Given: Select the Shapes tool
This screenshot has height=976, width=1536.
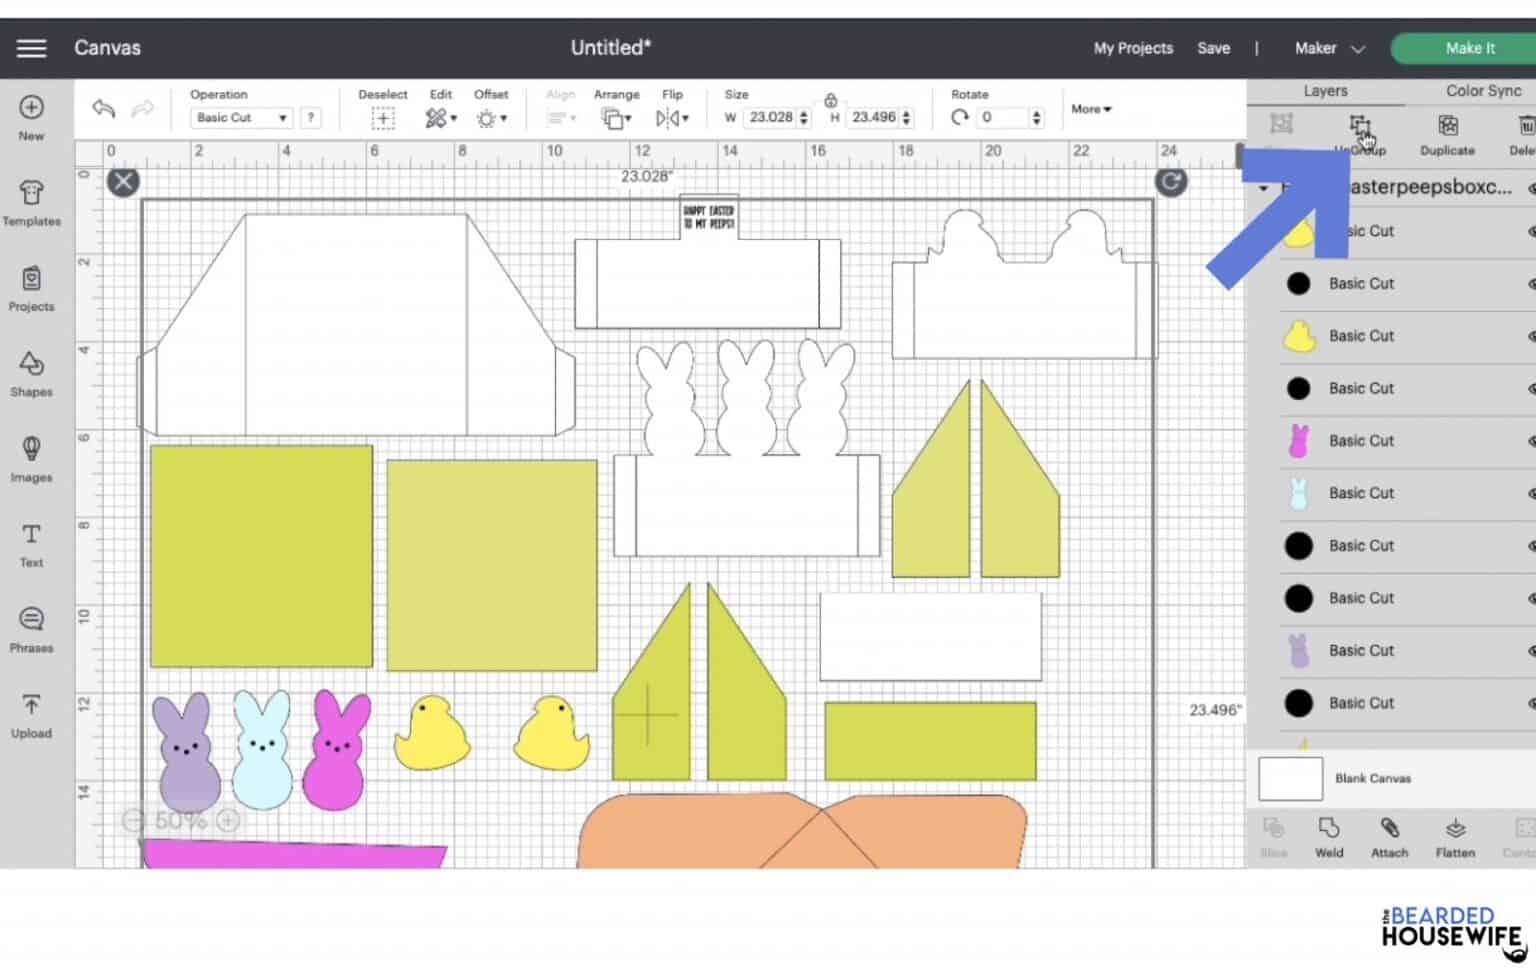Looking at the screenshot, I should pyautogui.click(x=31, y=374).
